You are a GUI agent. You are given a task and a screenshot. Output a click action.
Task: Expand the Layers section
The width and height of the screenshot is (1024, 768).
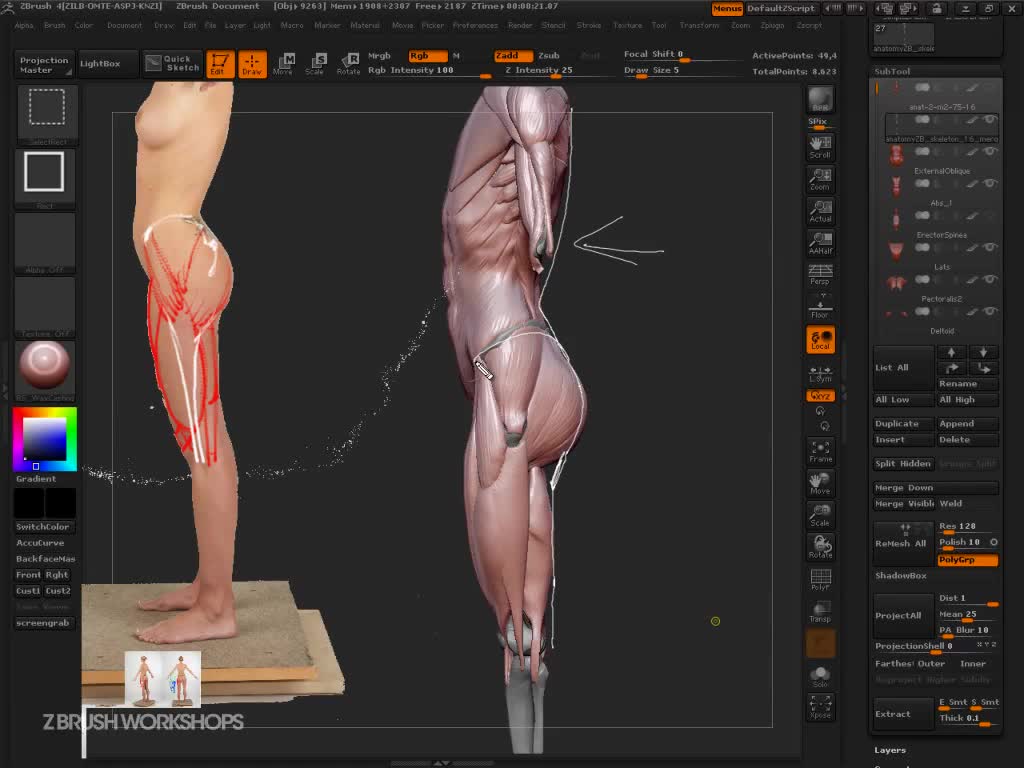890,750
